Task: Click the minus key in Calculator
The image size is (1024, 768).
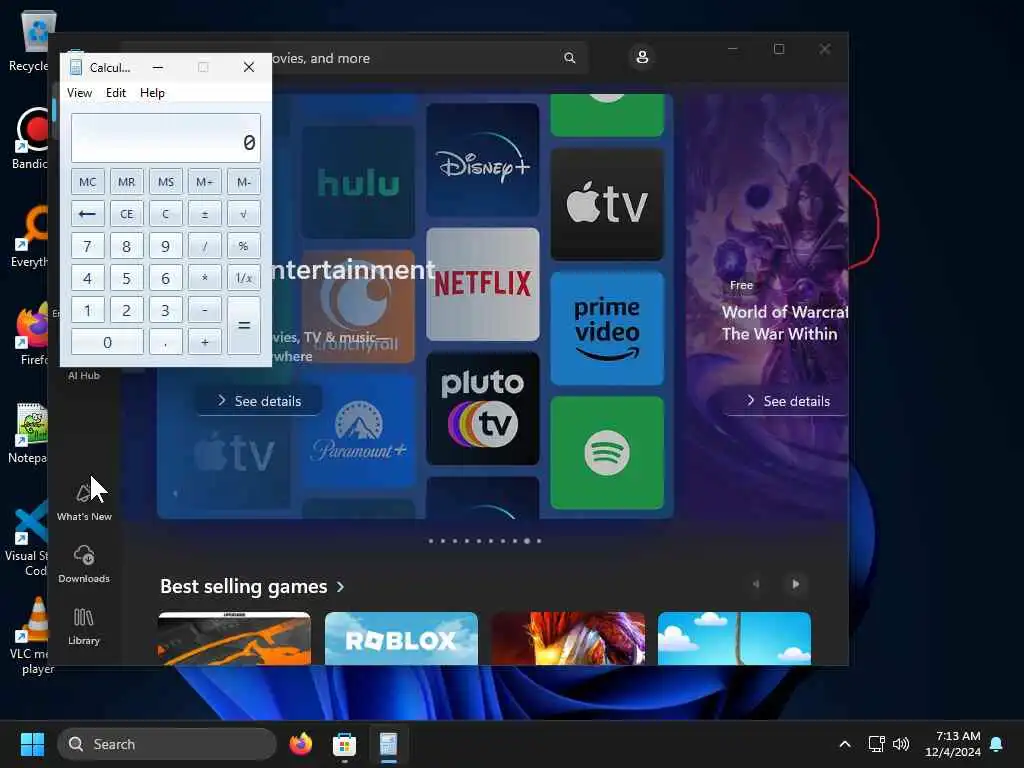Action: 204,310
